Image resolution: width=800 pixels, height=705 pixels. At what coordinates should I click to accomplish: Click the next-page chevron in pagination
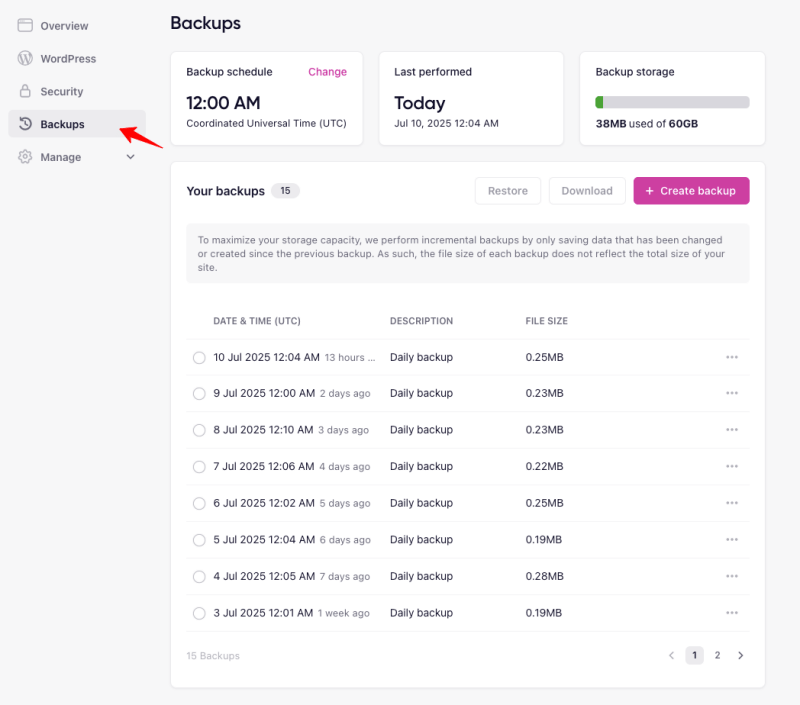pyautogui.click(x=740, y=655)
